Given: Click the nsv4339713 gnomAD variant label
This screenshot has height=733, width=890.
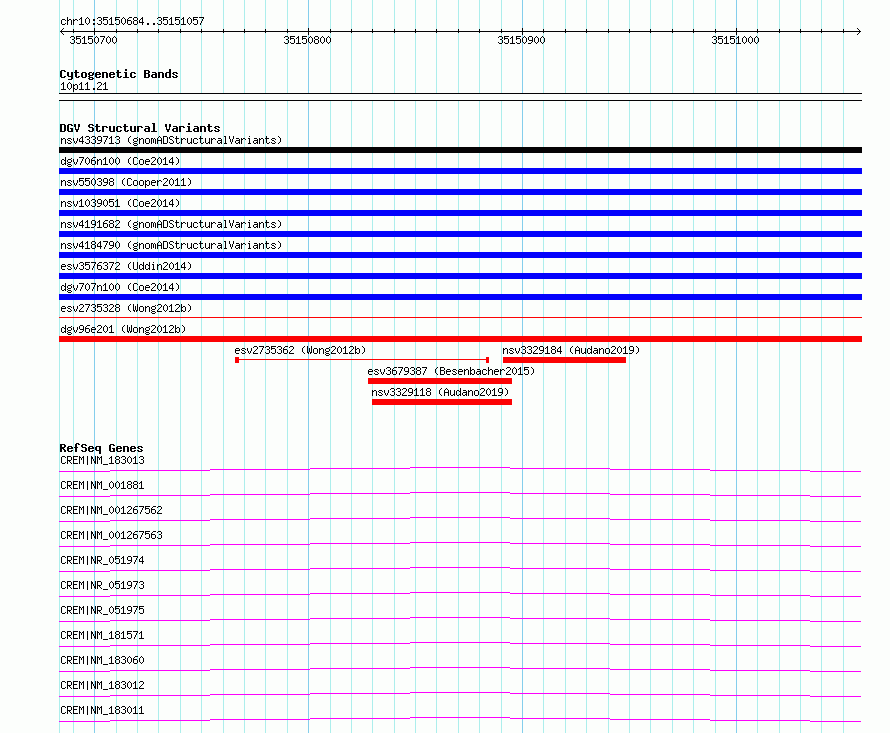Looking at the screenshot, I should tap(171, 140).
